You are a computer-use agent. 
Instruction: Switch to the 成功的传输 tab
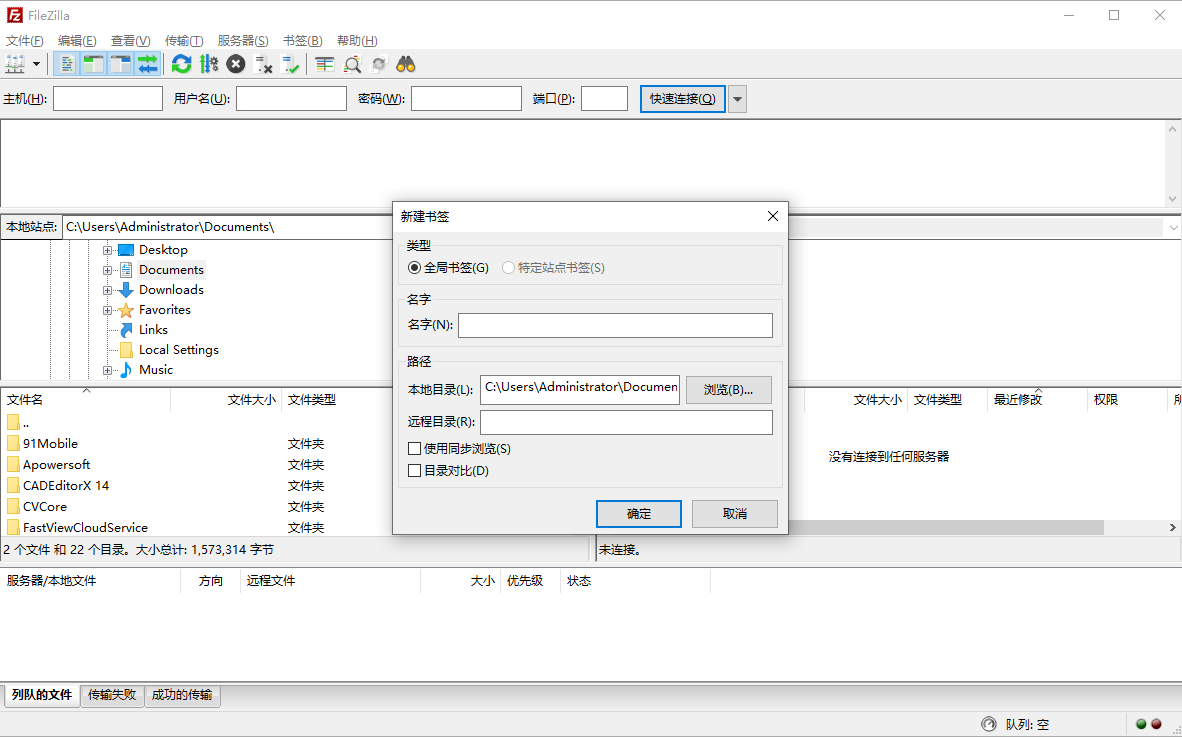point(182,695)
